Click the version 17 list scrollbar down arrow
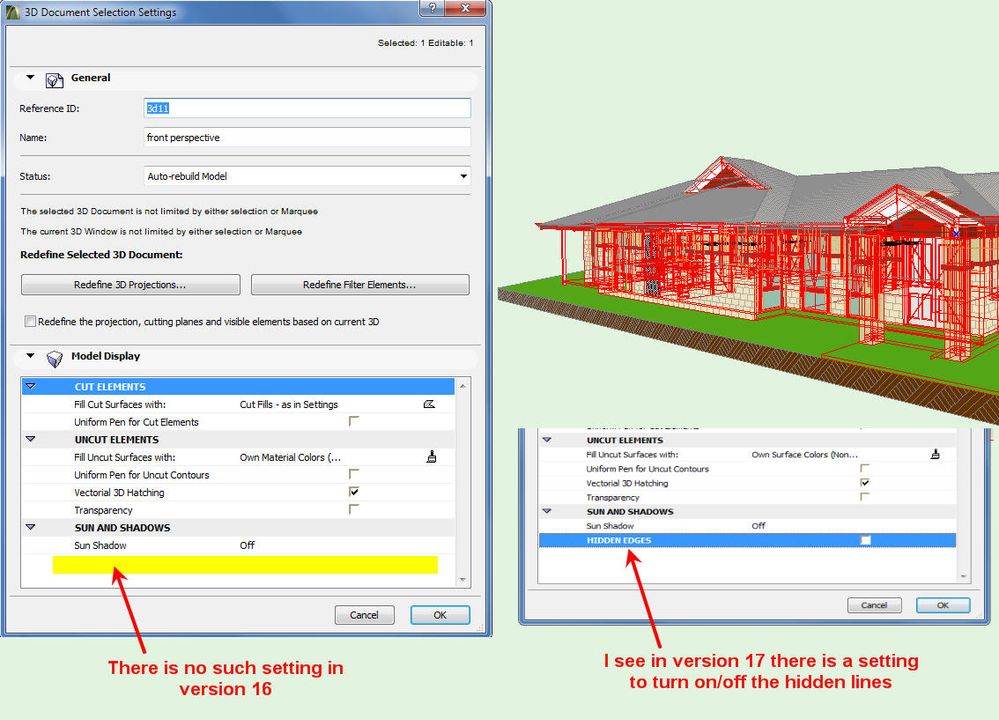 [963, 576]
